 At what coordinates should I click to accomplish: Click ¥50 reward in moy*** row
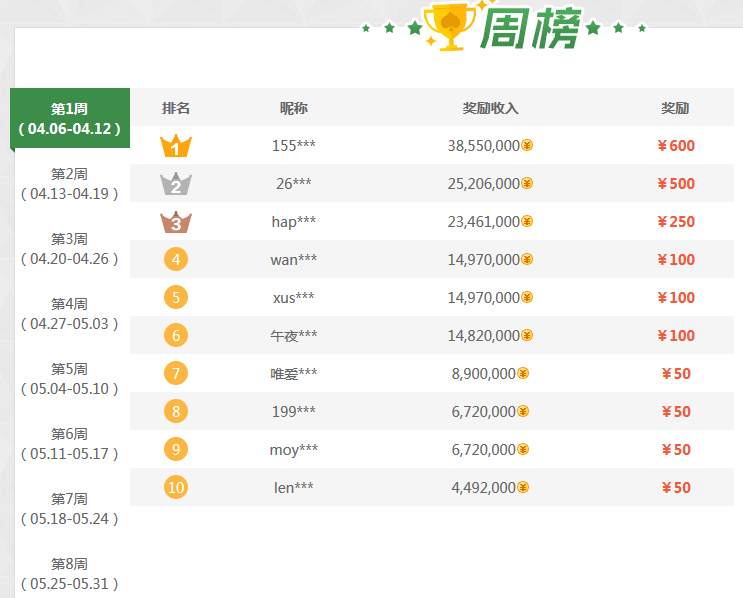(x=676, y=449)
